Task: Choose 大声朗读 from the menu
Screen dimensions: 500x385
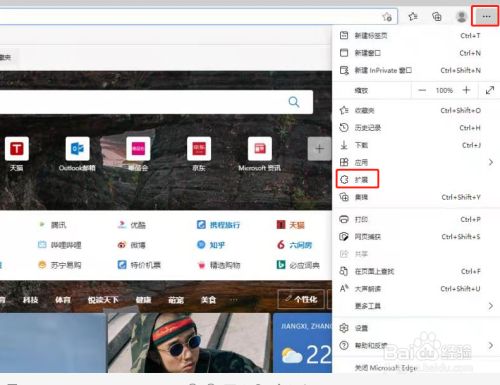Action: pos(416,289)
